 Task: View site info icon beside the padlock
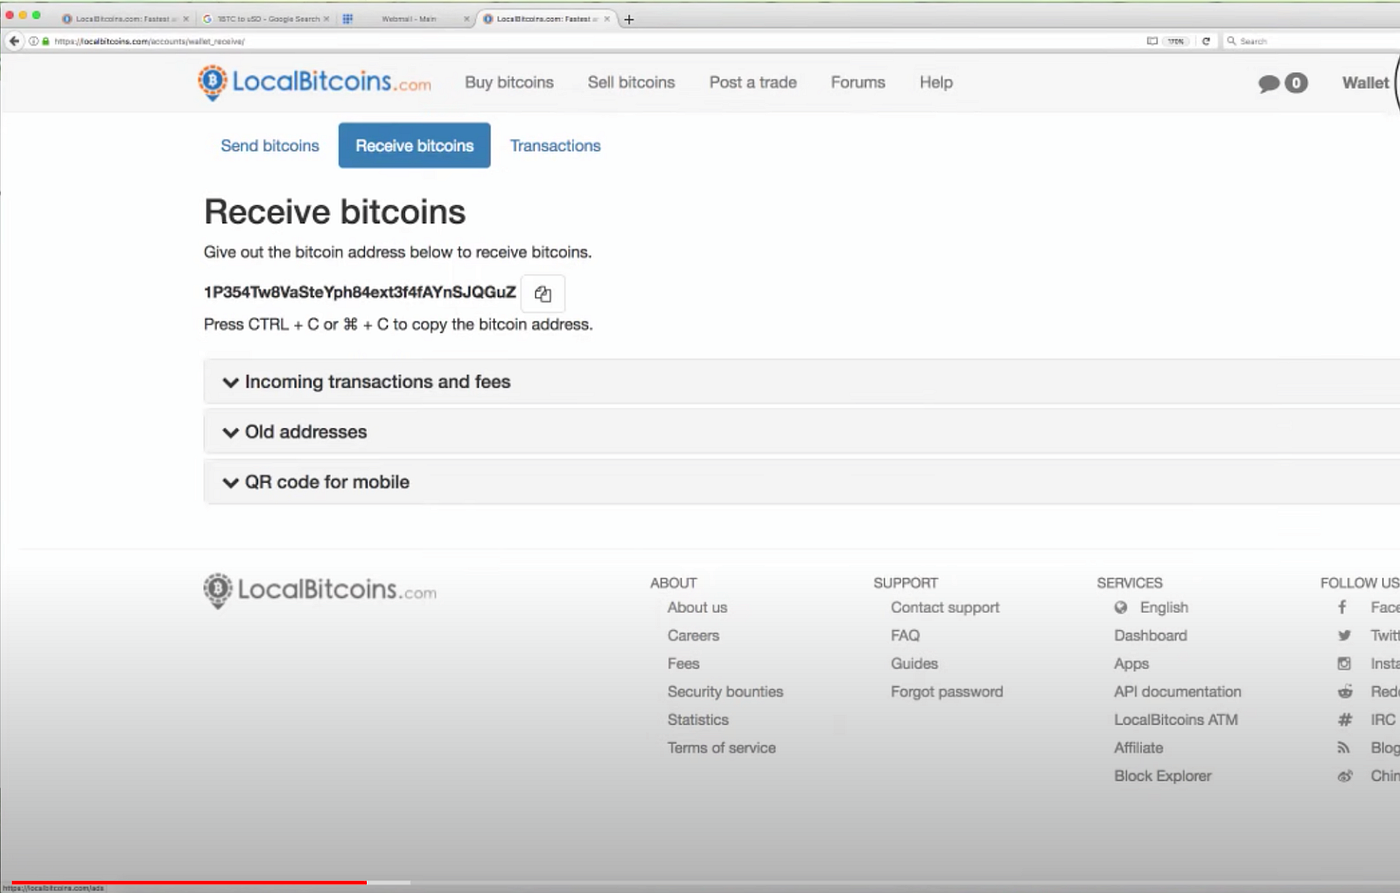click(33, 41)
